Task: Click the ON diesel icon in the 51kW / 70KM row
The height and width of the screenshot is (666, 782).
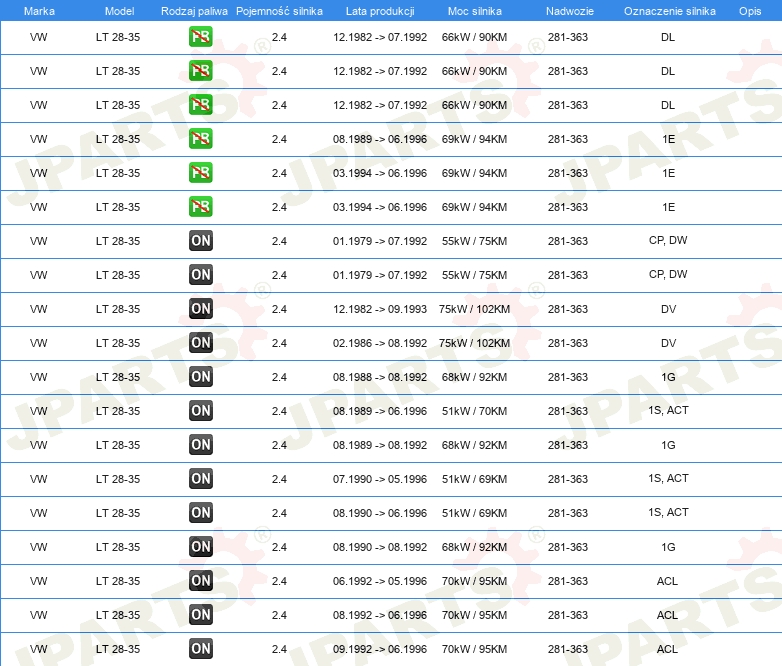Action: [200, 411]
